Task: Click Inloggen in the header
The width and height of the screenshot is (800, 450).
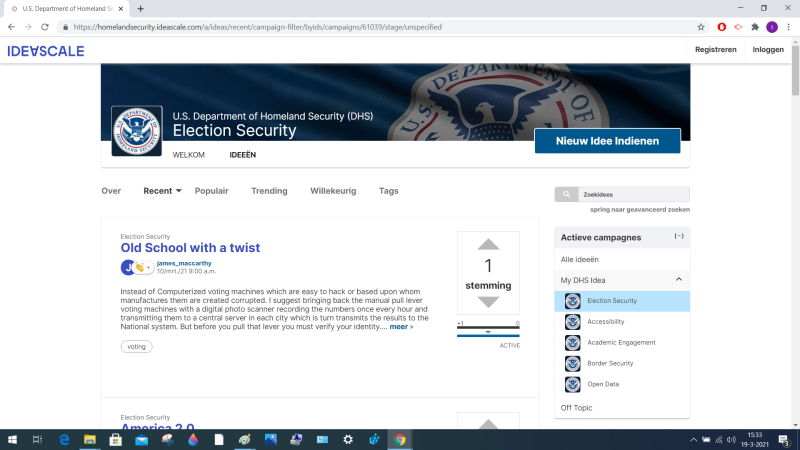Action: 768,49
